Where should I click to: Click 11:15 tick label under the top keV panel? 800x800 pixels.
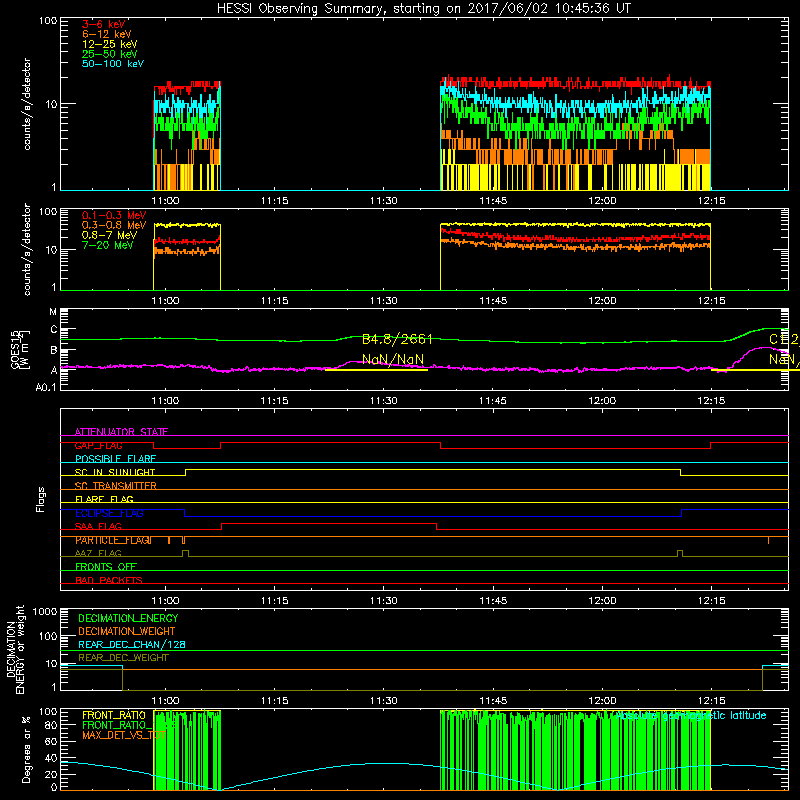(x=274, y=201)
